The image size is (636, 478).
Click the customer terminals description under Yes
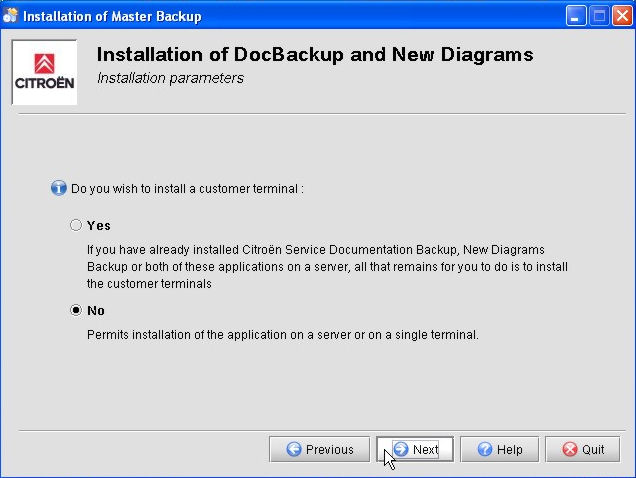[329, 266]
